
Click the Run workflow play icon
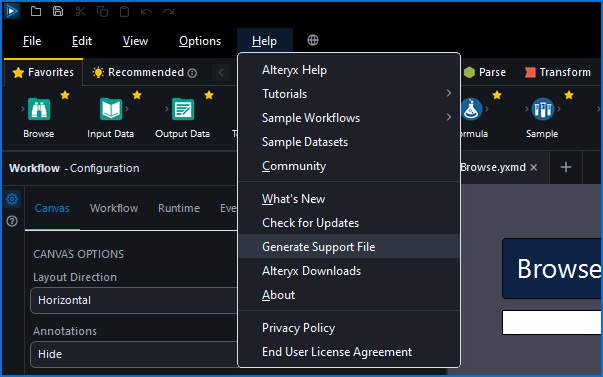pyautogui.click(x=12, y=11)
